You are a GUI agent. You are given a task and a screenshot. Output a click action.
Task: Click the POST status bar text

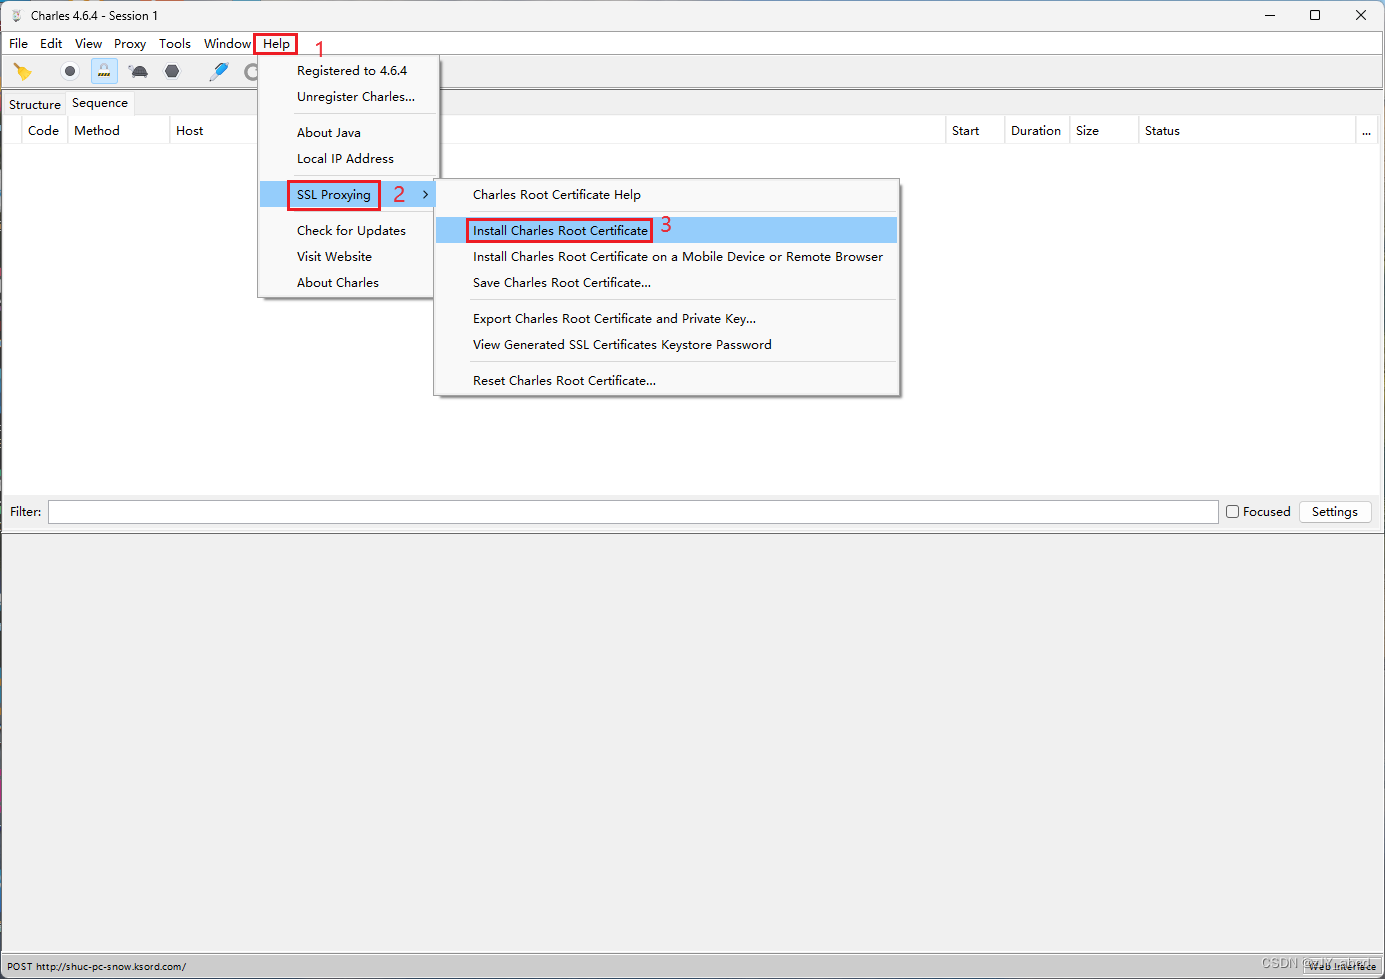click(97, 967)
